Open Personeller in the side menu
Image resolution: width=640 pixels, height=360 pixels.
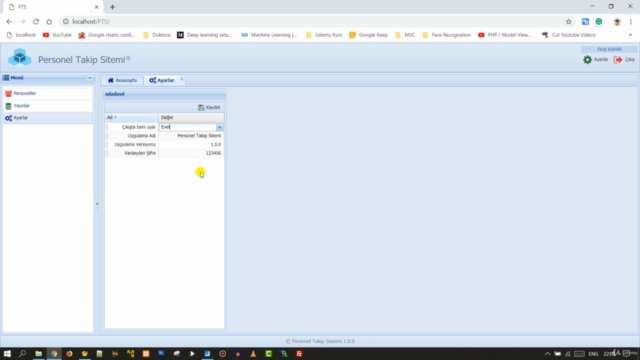(x=48, y=93)
